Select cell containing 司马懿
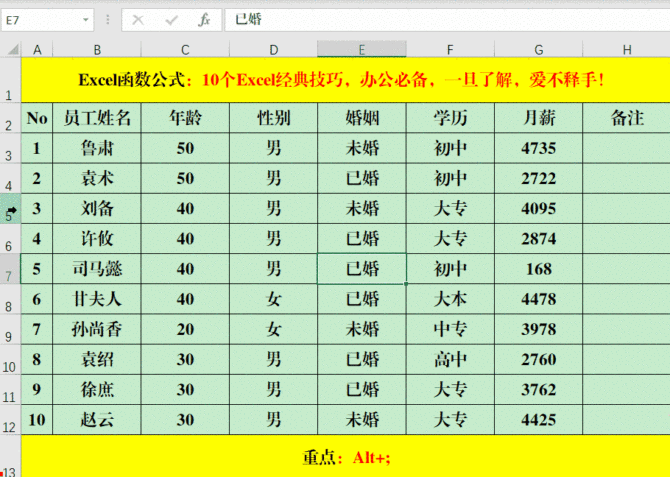Viewport: 670px width, 477px height. (x=97, y=269)
